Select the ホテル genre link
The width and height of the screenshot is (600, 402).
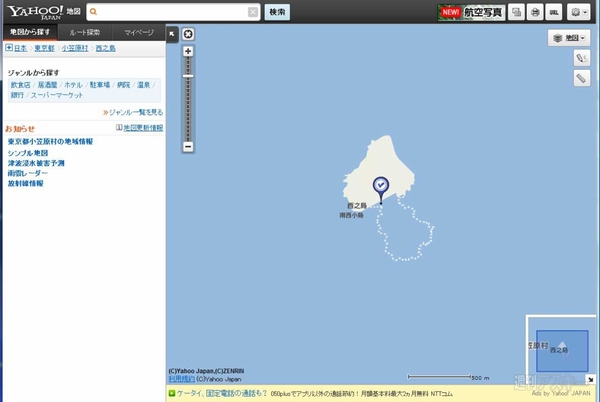point(73,85)
